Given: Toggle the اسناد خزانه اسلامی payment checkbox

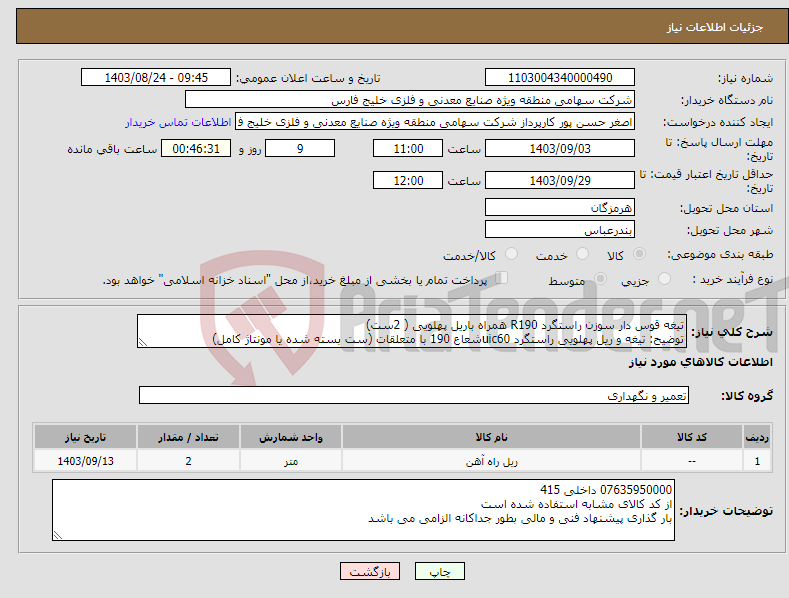Looking at the screenshot, I should [501, 278].
